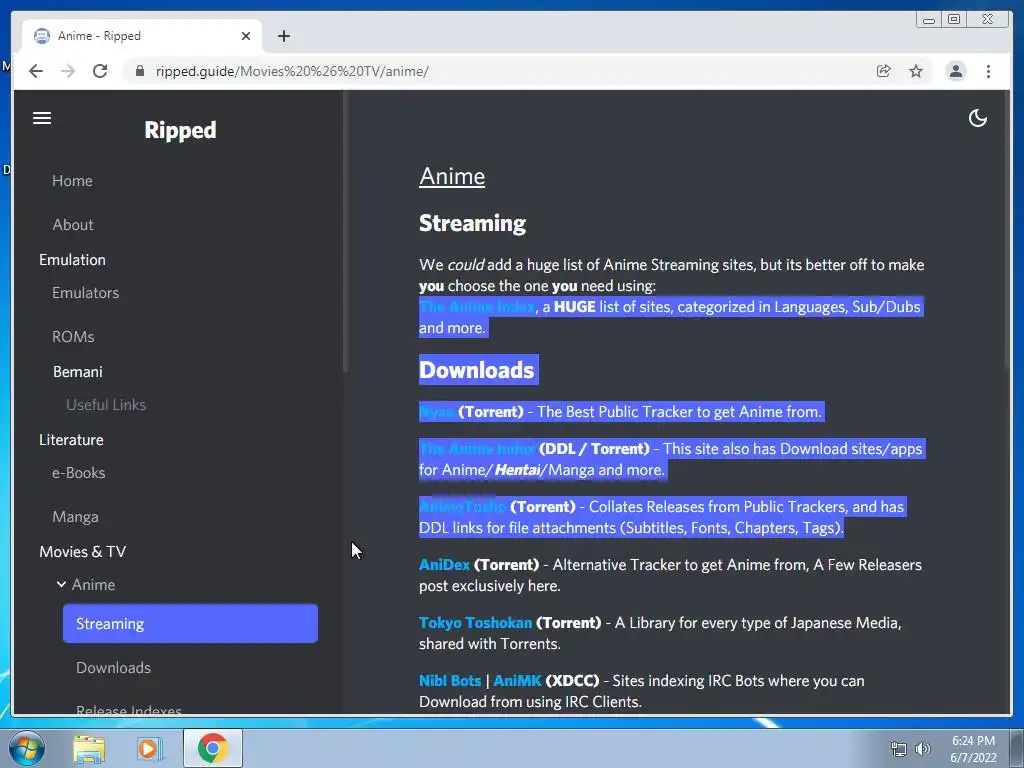Bookmark this page with the star icon

click(x=916, y=71)
